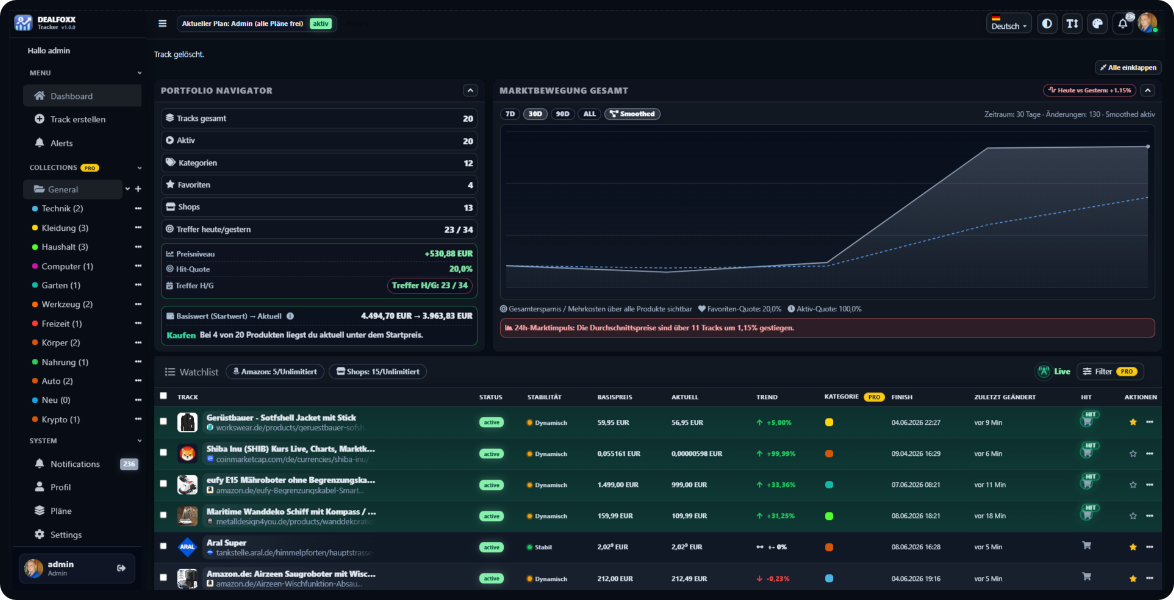Open the Deutsch language dropdown
The image size is (1174, 600).
(1008, 22)
